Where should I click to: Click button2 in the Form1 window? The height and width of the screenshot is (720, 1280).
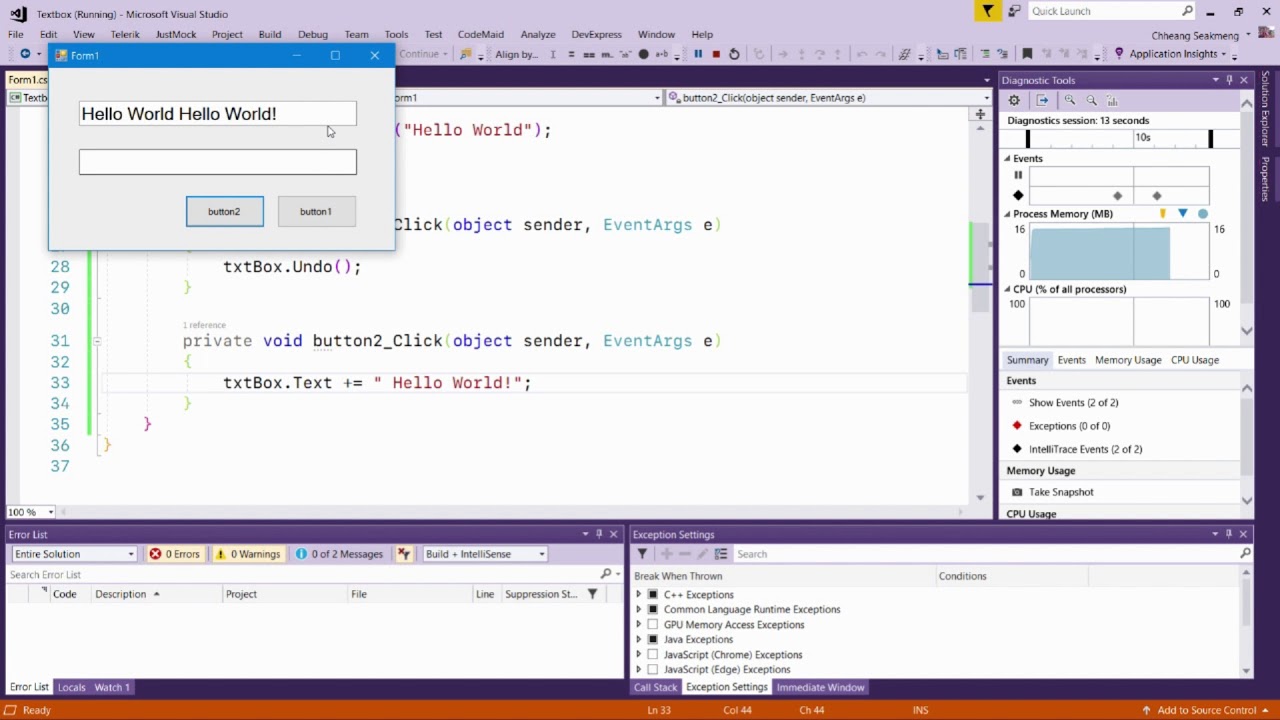pyautogui.click(x=225, y=211)
